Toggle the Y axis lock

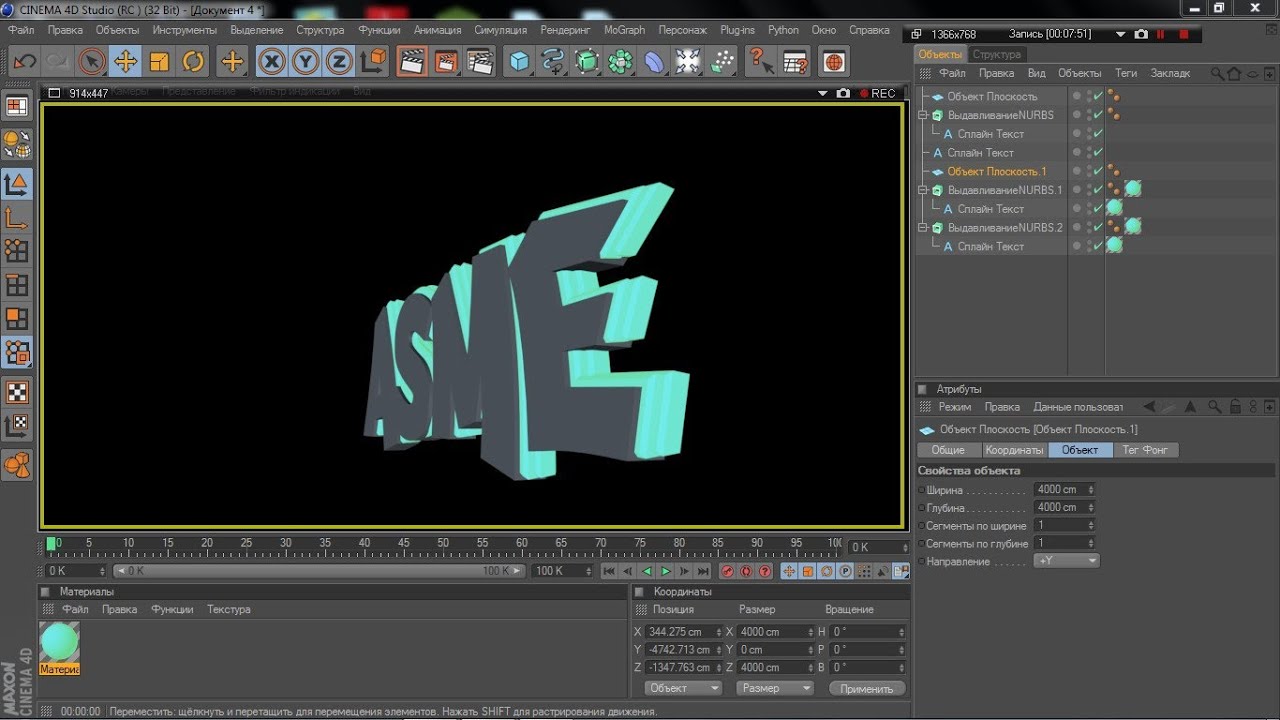pyautogui.click(x=306, y=62)
